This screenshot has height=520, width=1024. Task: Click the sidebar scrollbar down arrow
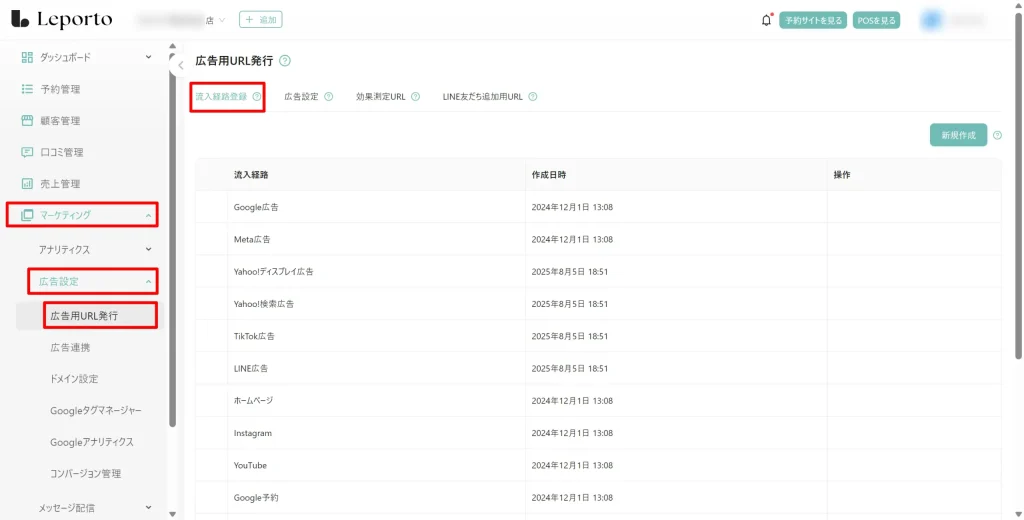172,513
